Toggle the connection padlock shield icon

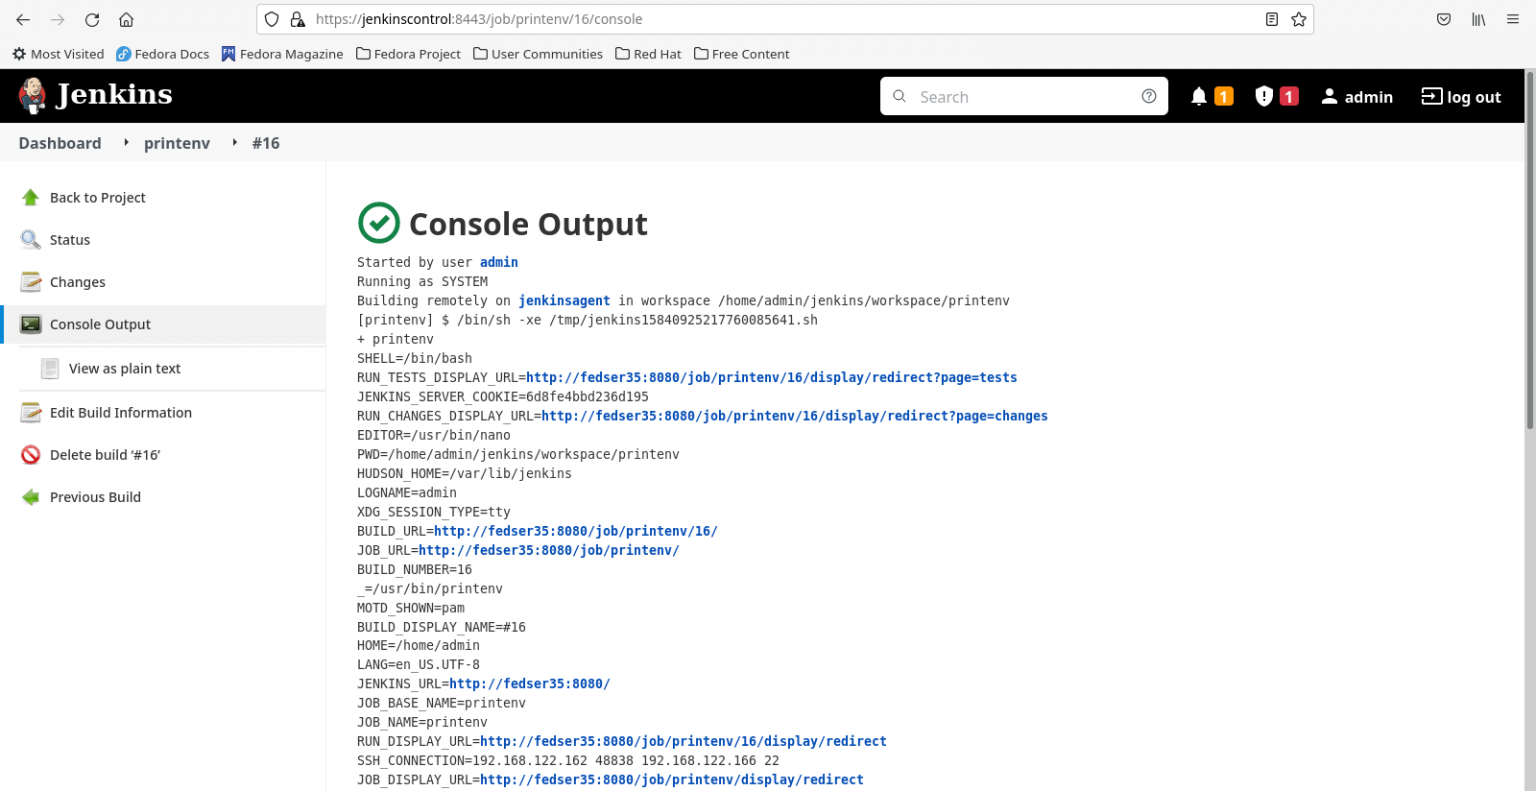[297, 19]
